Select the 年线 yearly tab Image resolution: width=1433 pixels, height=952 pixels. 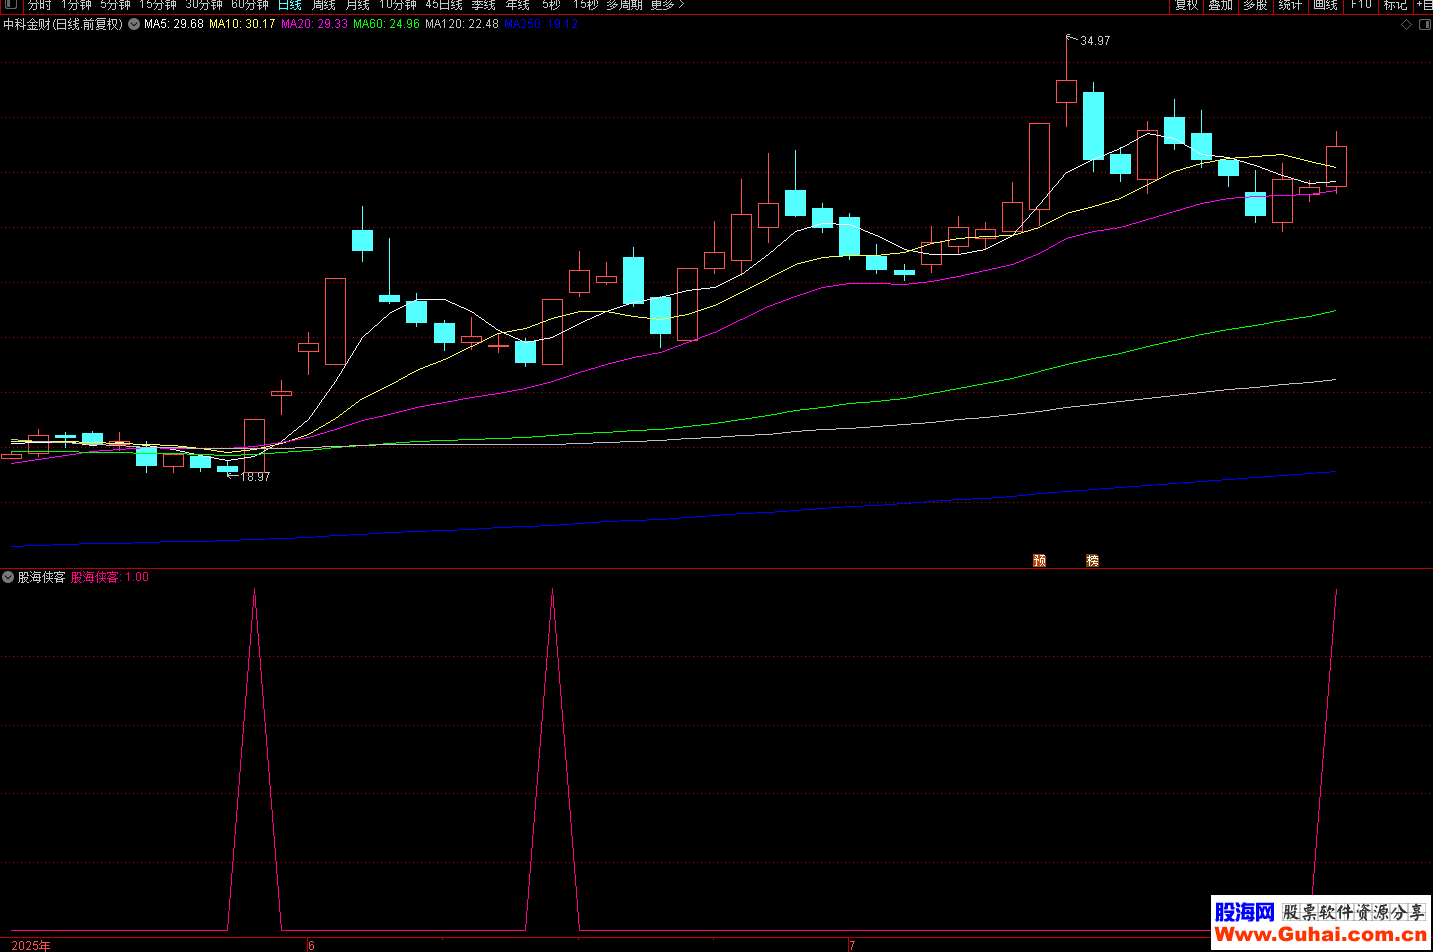517,5
